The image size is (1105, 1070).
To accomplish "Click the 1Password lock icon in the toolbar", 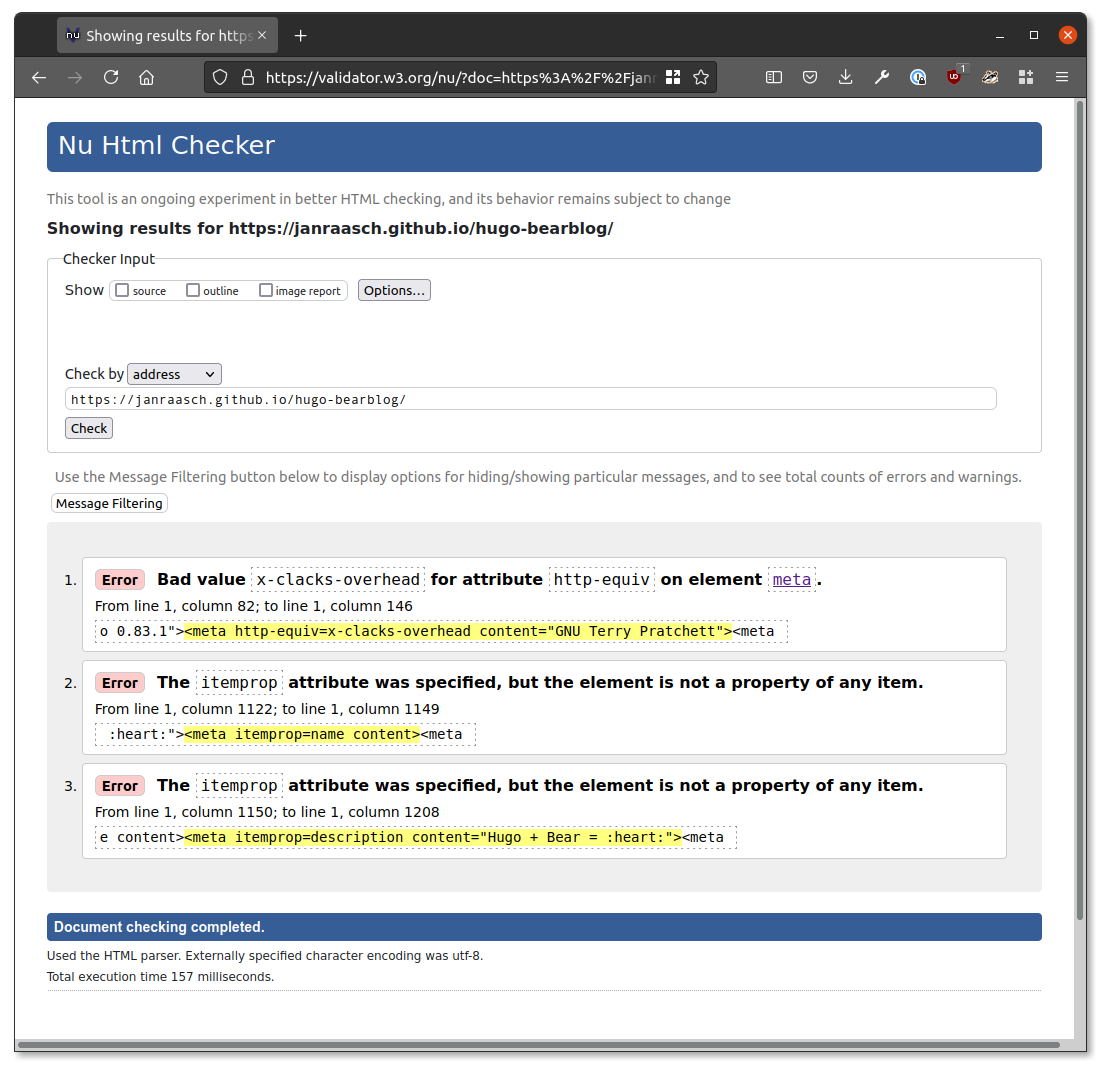I will point(918,77).
